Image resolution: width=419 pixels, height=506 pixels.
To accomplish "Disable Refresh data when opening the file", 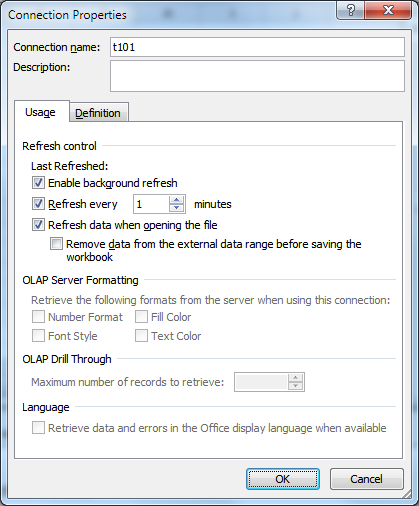I will pyautogui.click(x=38, y=225).
